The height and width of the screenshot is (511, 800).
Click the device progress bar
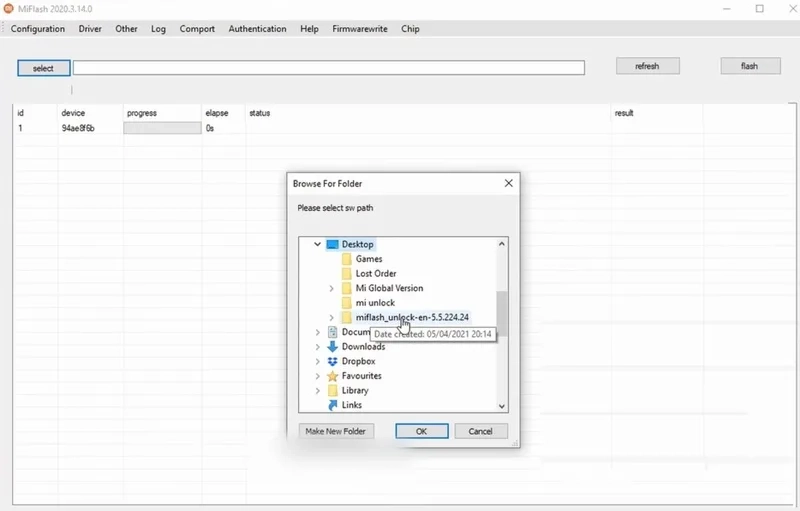pos(162,128)
